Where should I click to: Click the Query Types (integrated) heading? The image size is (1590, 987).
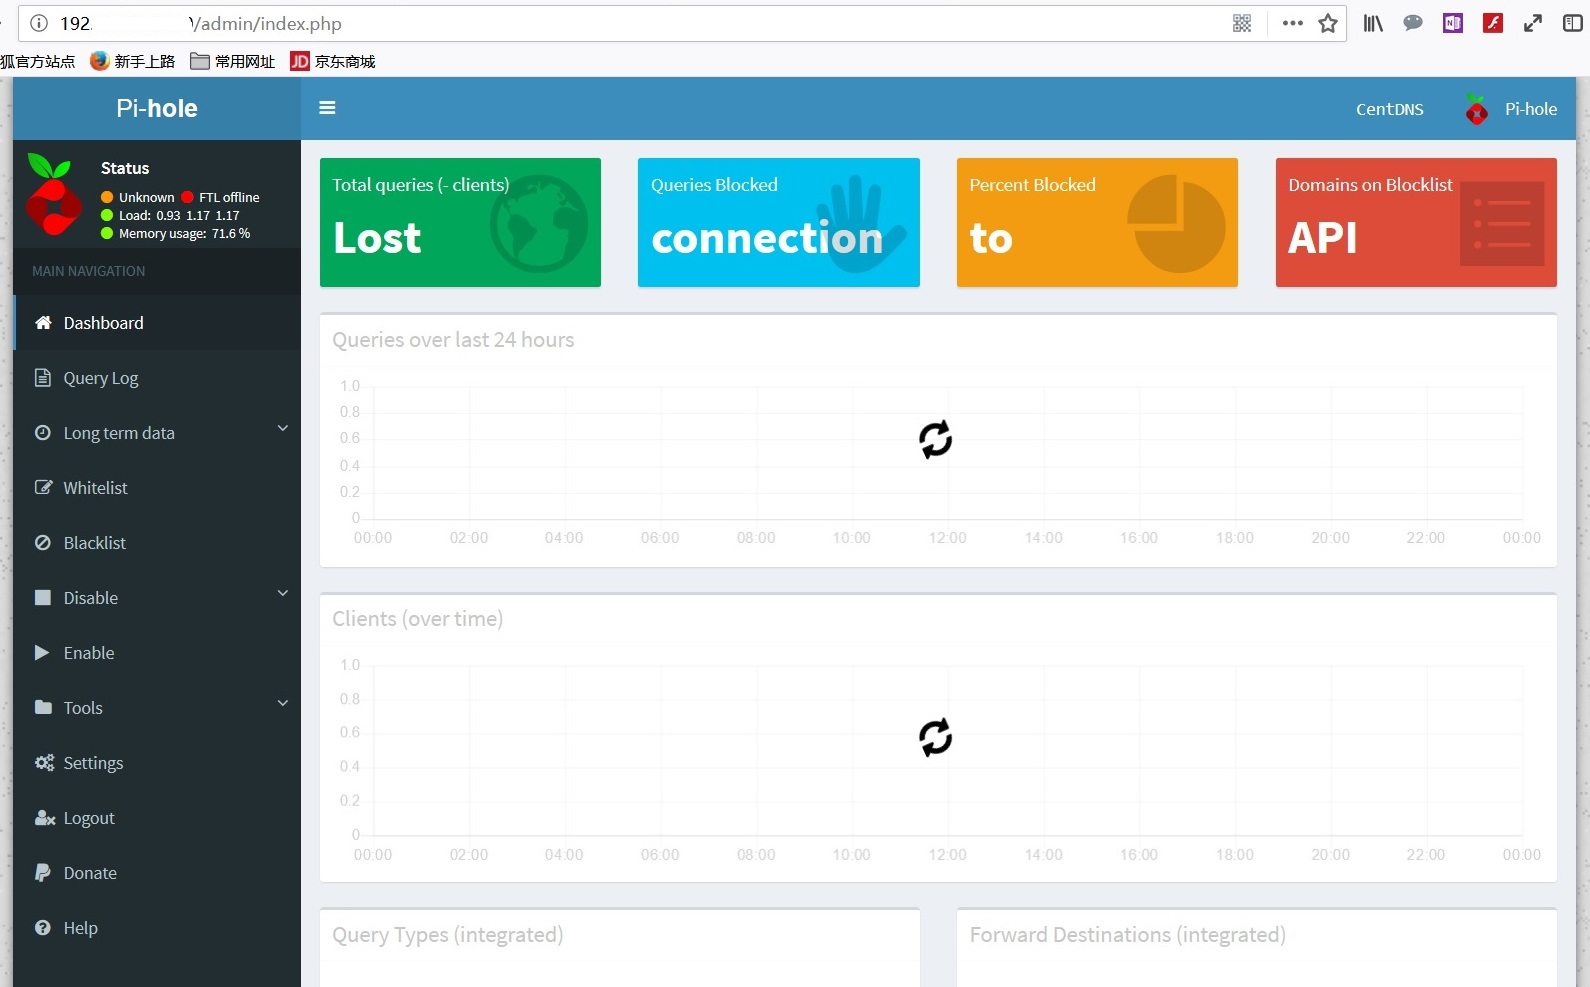click(x=447, y=935)
